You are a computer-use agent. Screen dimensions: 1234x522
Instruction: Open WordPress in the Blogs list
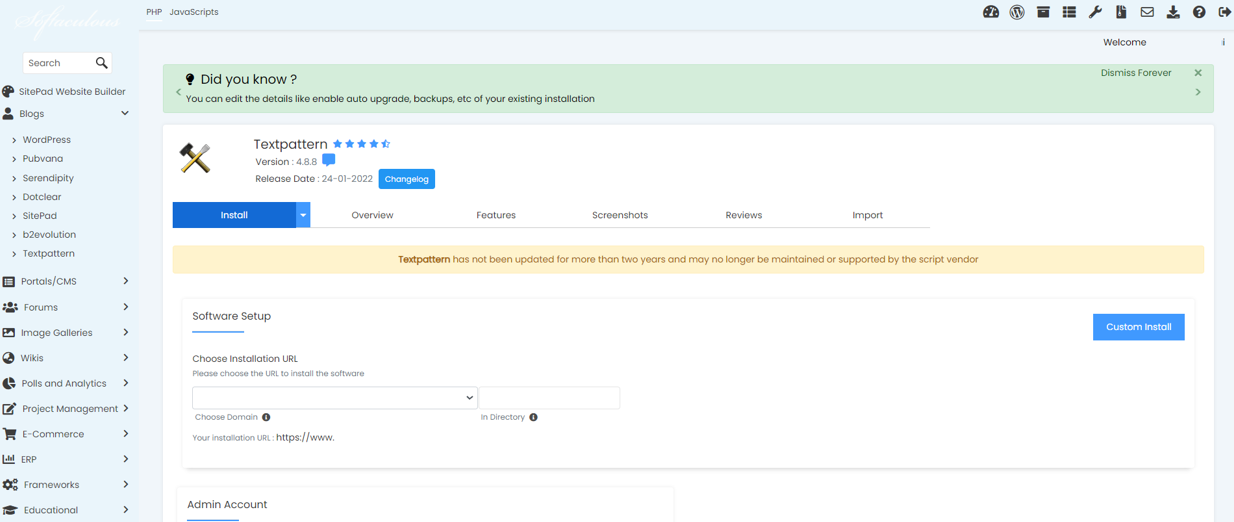click(47, 140)
